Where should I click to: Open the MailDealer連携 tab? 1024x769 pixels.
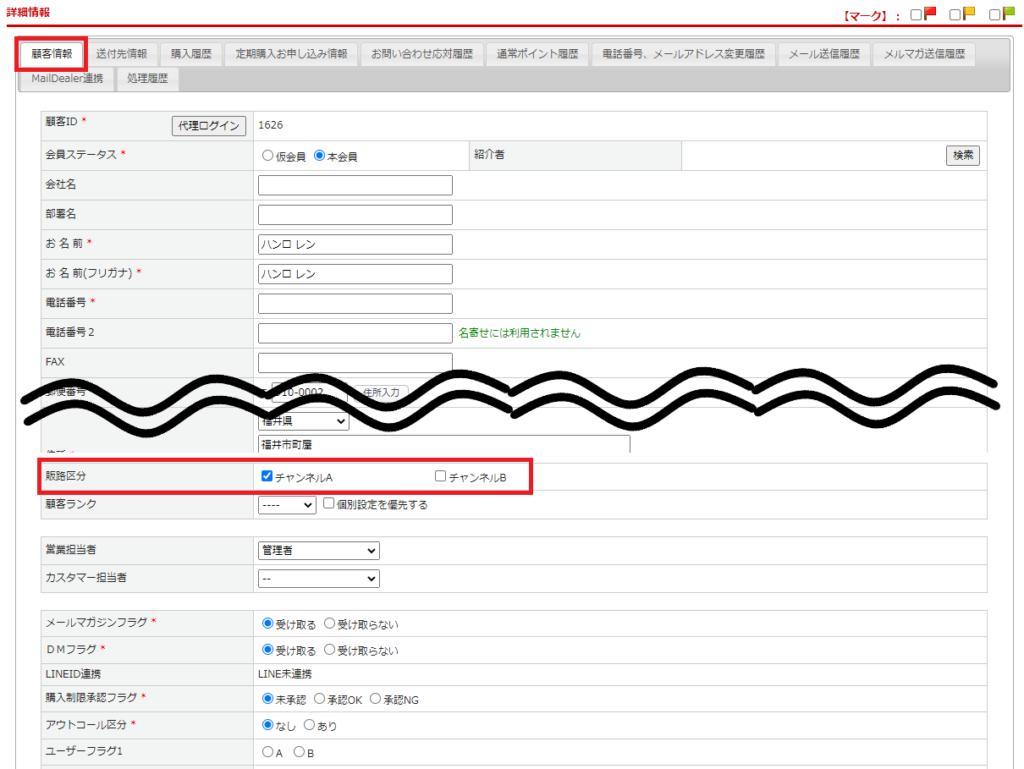(x=67, y=79)
